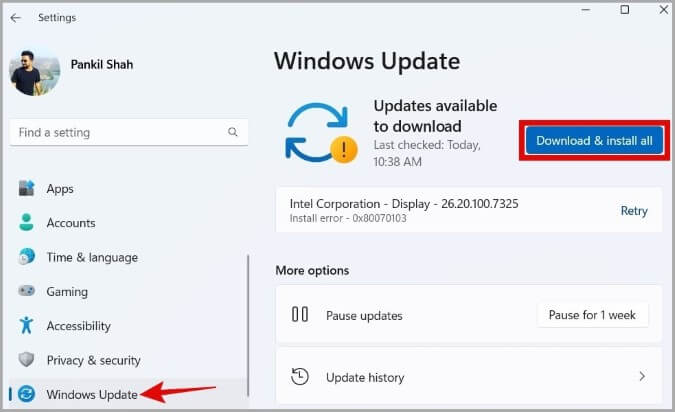Click the large update status sync icon
Image resolution: width=675 pixels, height=412 pixels.
click(321, 133)
